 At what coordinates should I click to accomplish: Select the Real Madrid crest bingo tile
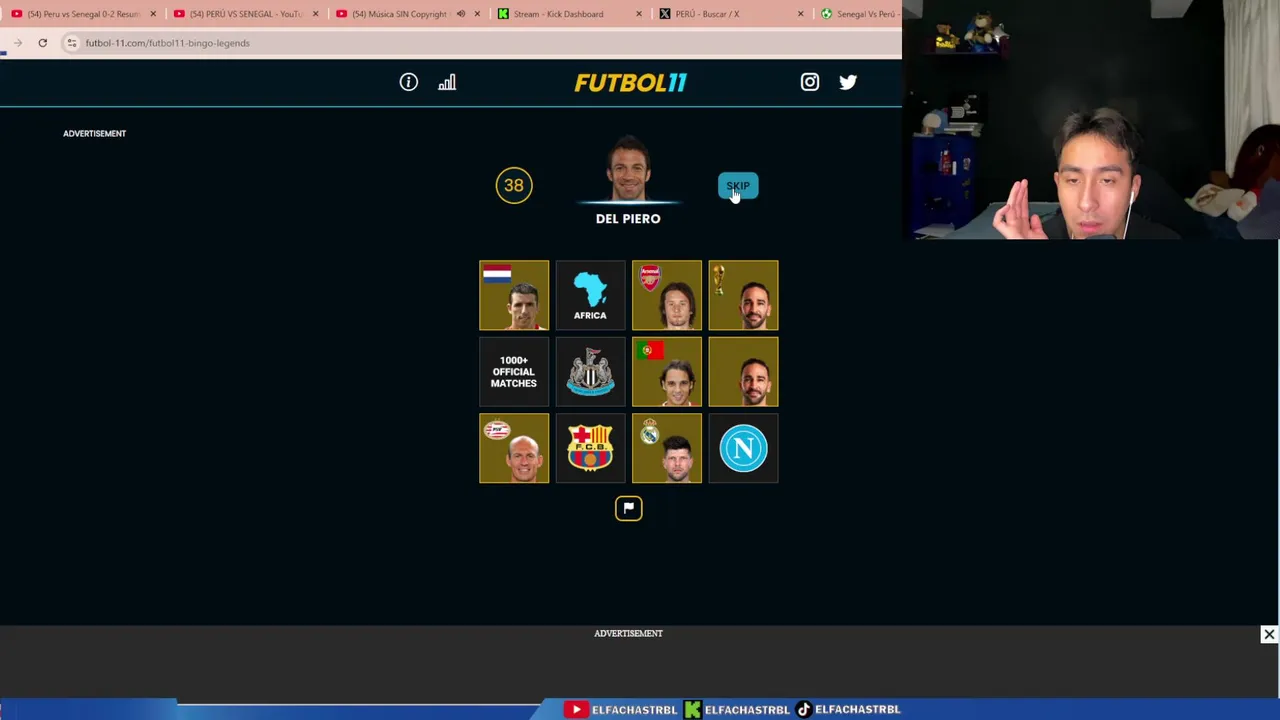667,448
